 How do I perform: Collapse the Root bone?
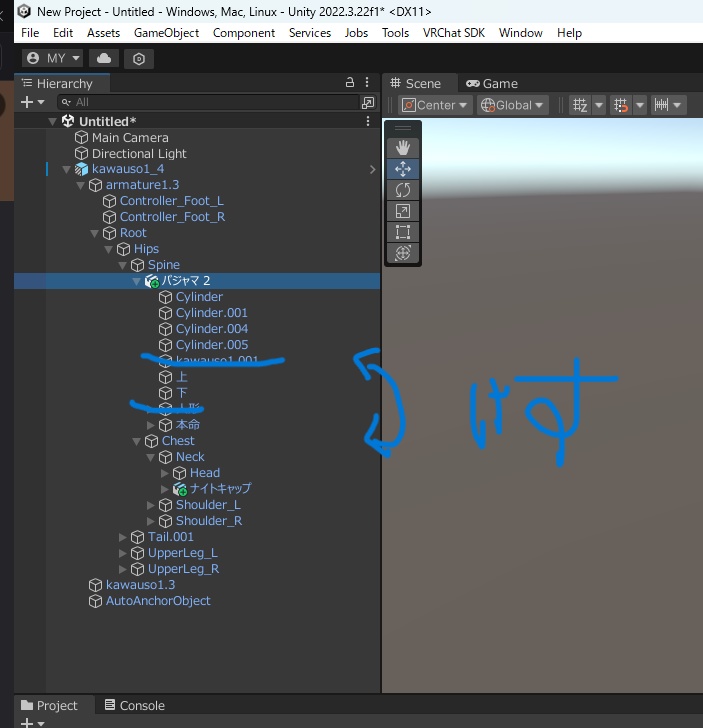94,234
